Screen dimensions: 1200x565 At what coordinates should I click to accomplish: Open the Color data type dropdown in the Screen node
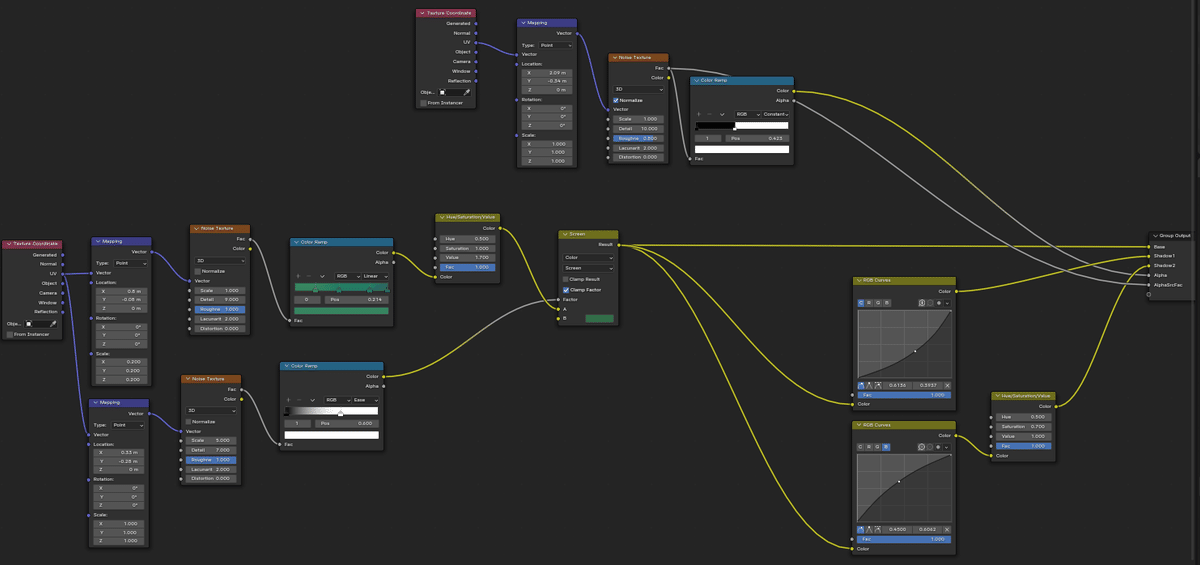pyautogui.click(x=588, y=257)
